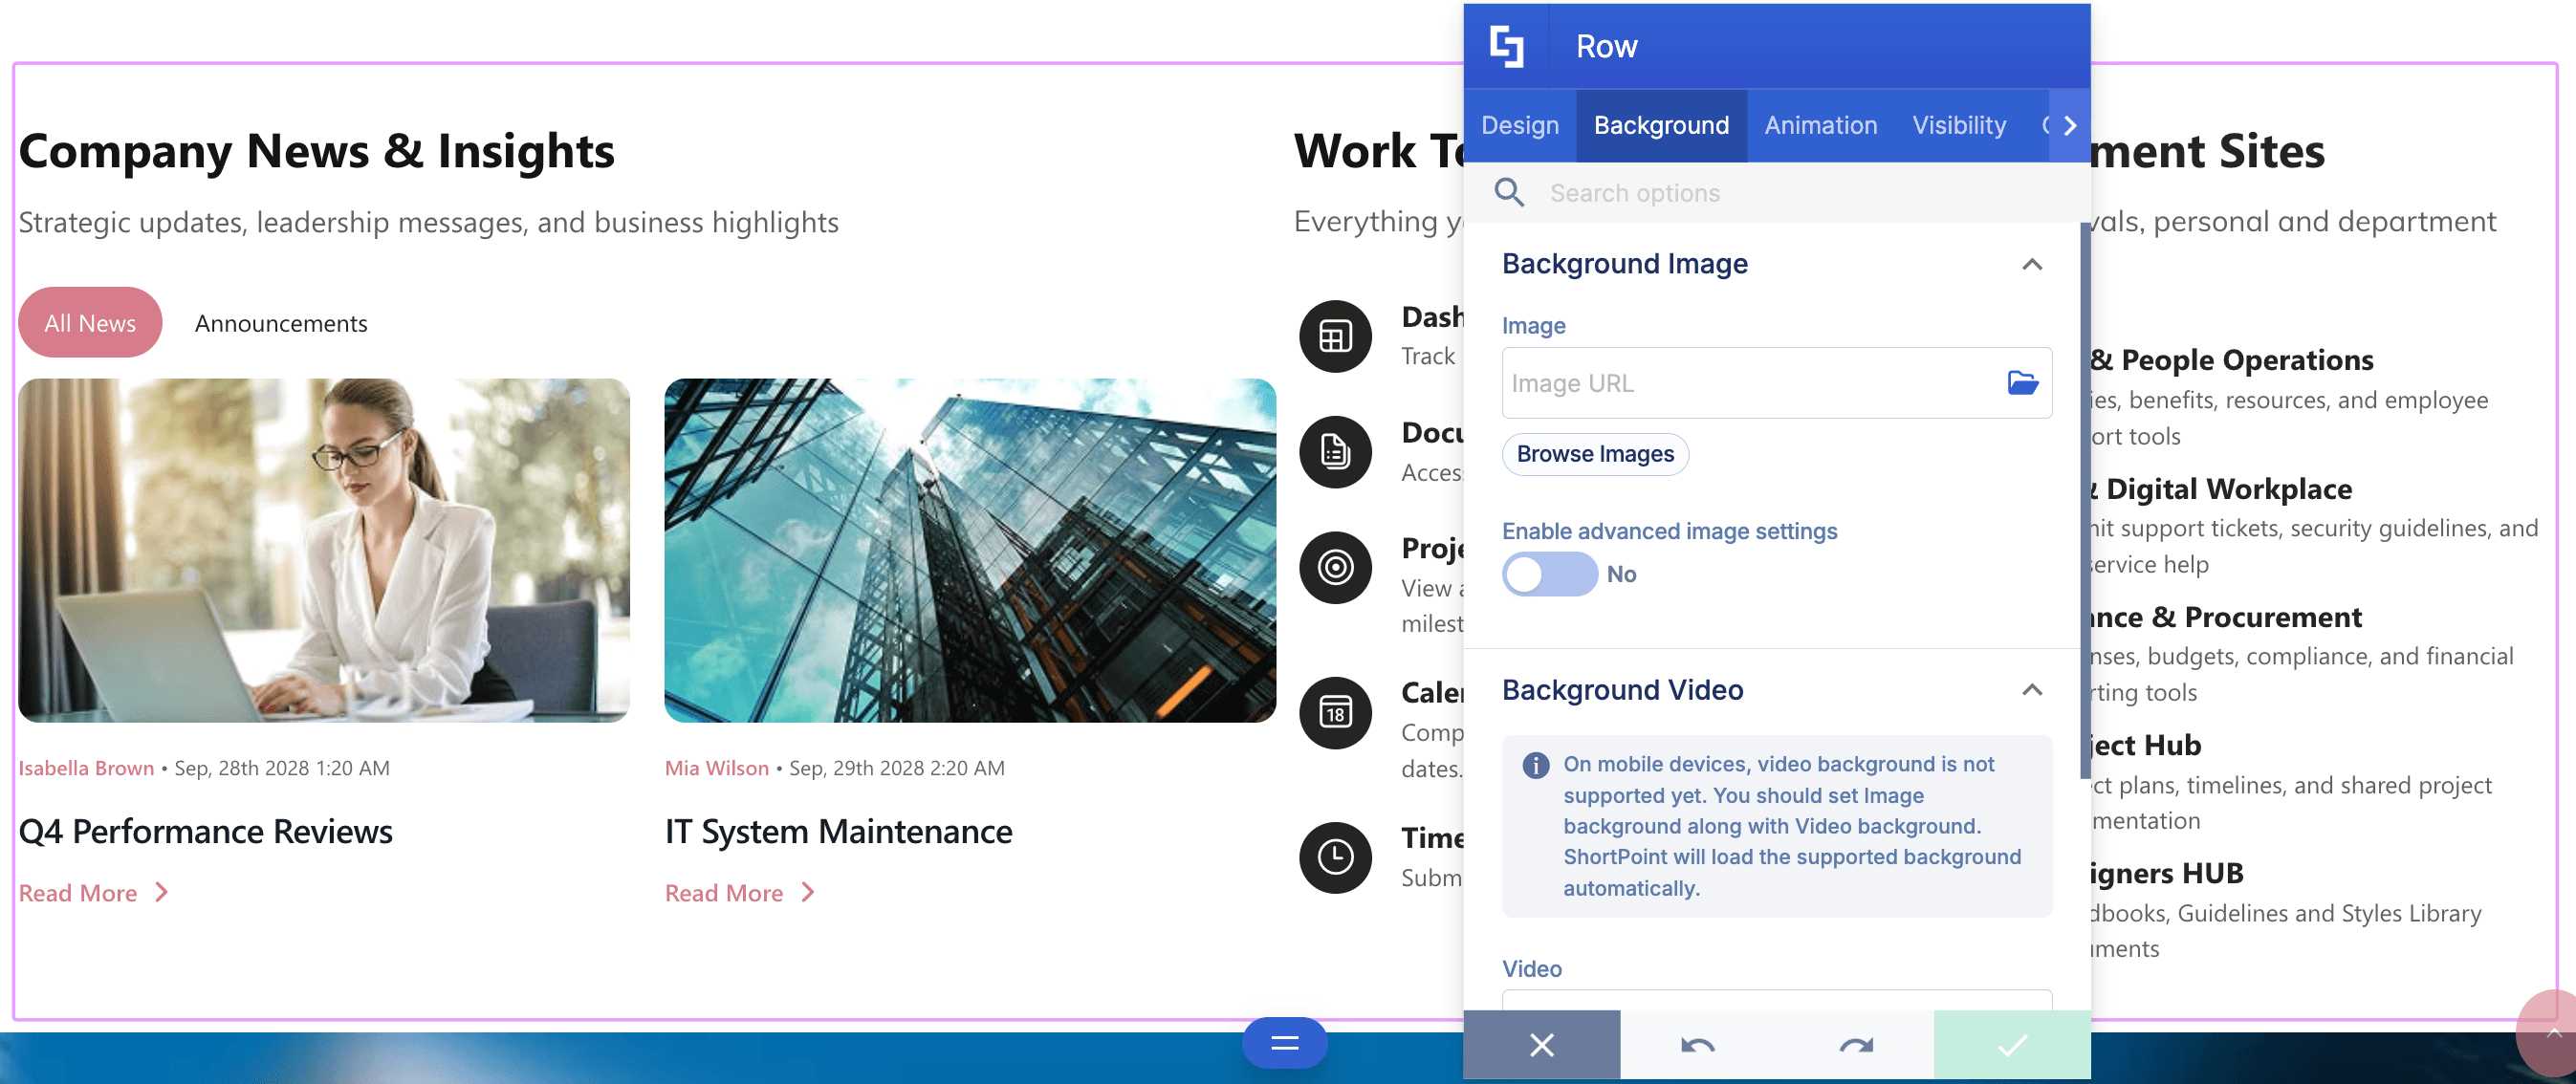Viewport: 2576px width, 1084px height.
Task: Click the Calendar 18 icon
Action: coord(1335,713)
